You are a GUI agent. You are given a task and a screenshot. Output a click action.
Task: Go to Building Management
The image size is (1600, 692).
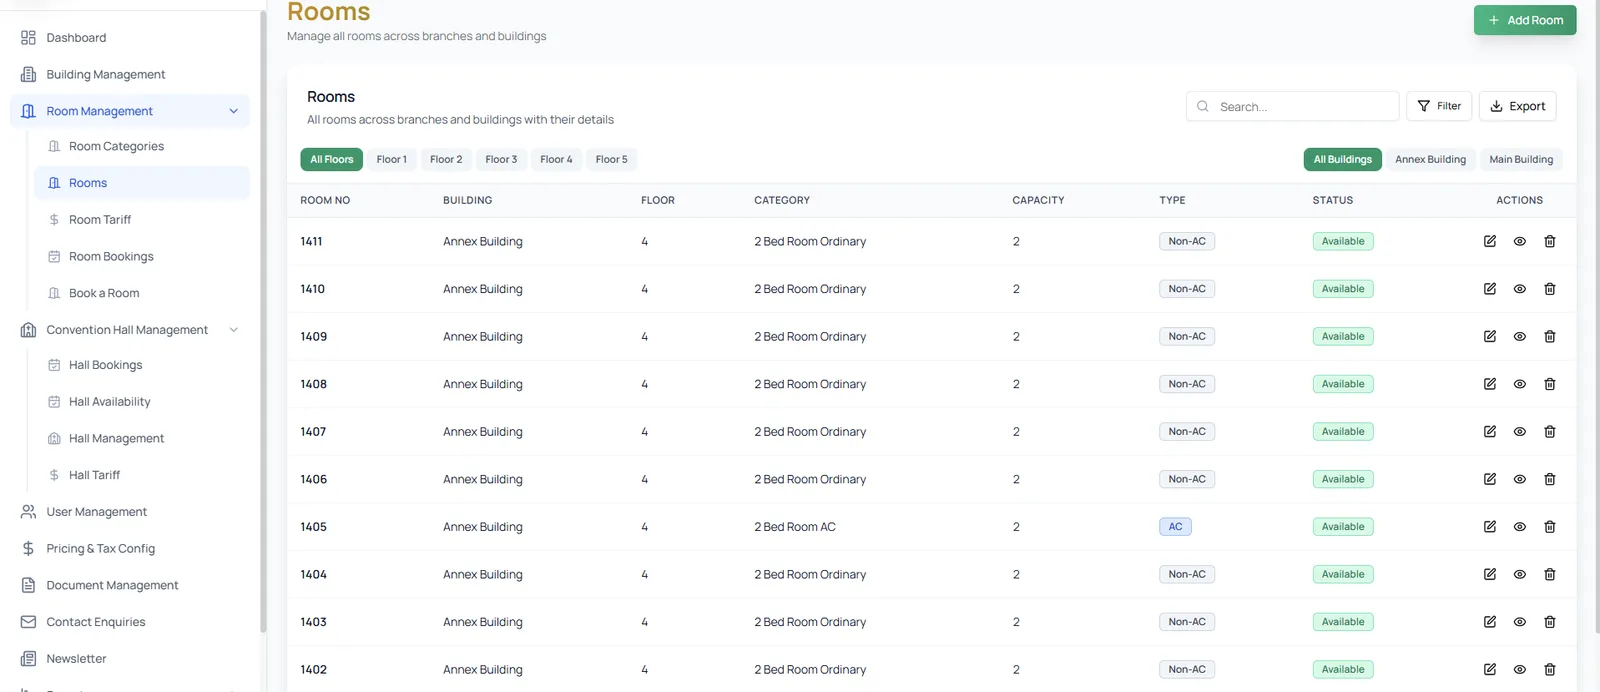[x=130, y=75]
